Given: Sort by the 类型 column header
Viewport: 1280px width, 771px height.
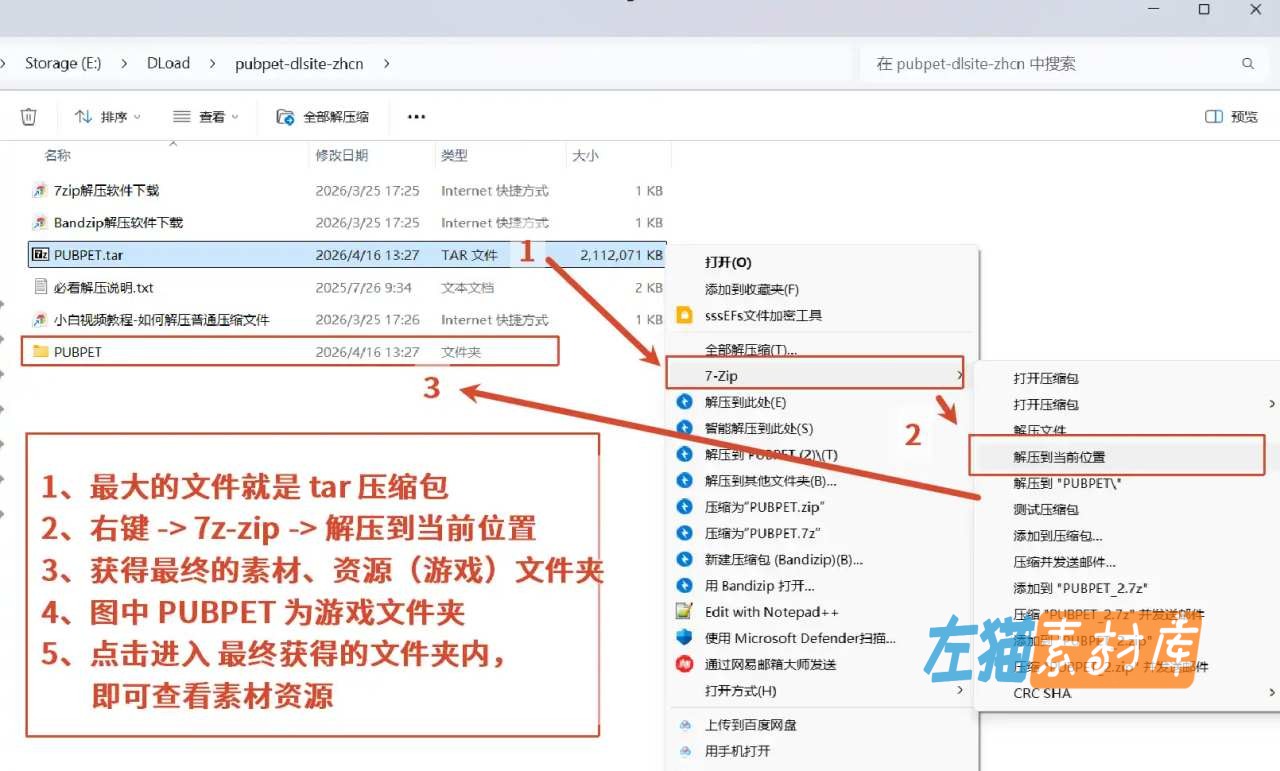Looking at the screenshot, I should click(x=454, y=155).
